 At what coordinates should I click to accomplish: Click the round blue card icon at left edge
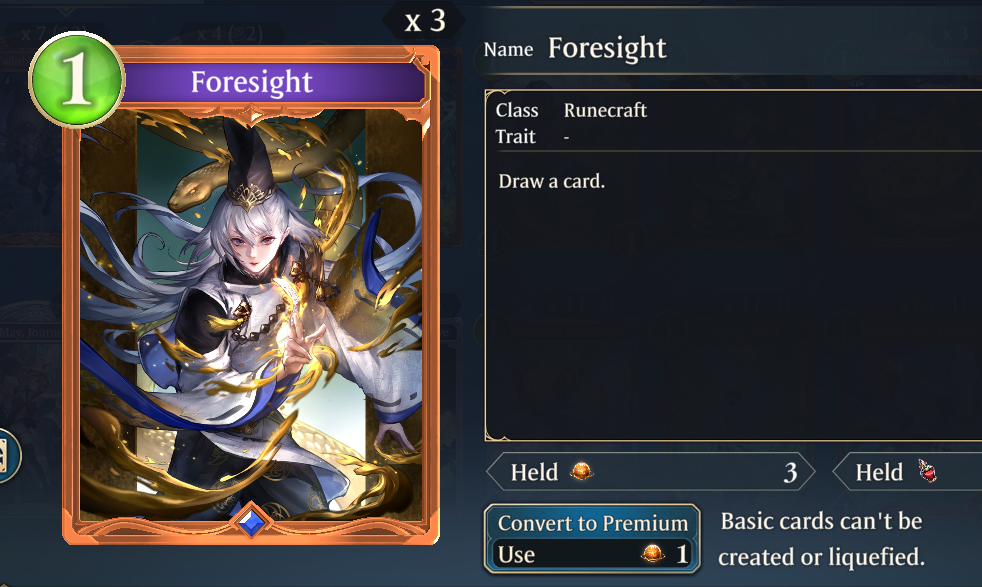point(9,455)
